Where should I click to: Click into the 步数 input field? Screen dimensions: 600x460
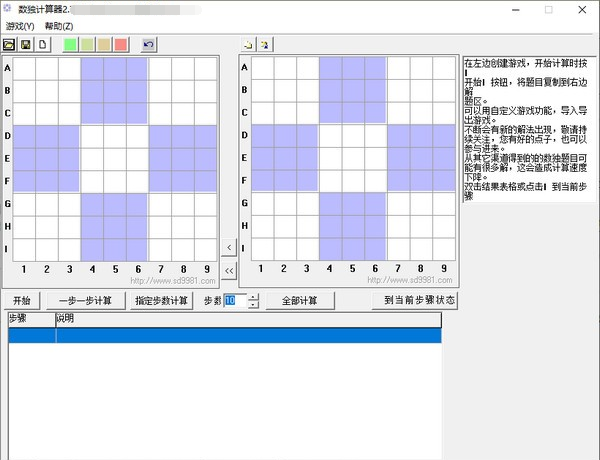pyautogui.click(x=235, y=300)
